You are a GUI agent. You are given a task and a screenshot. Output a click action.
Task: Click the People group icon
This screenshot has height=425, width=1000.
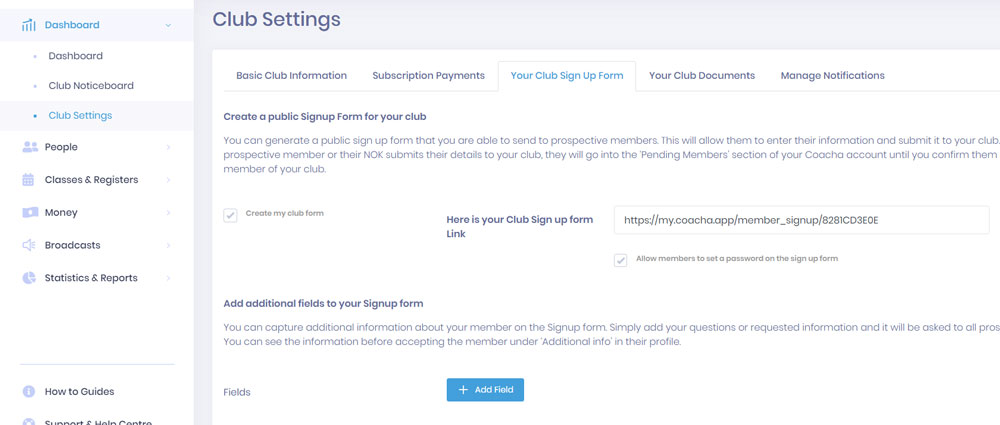coord(29,147)
